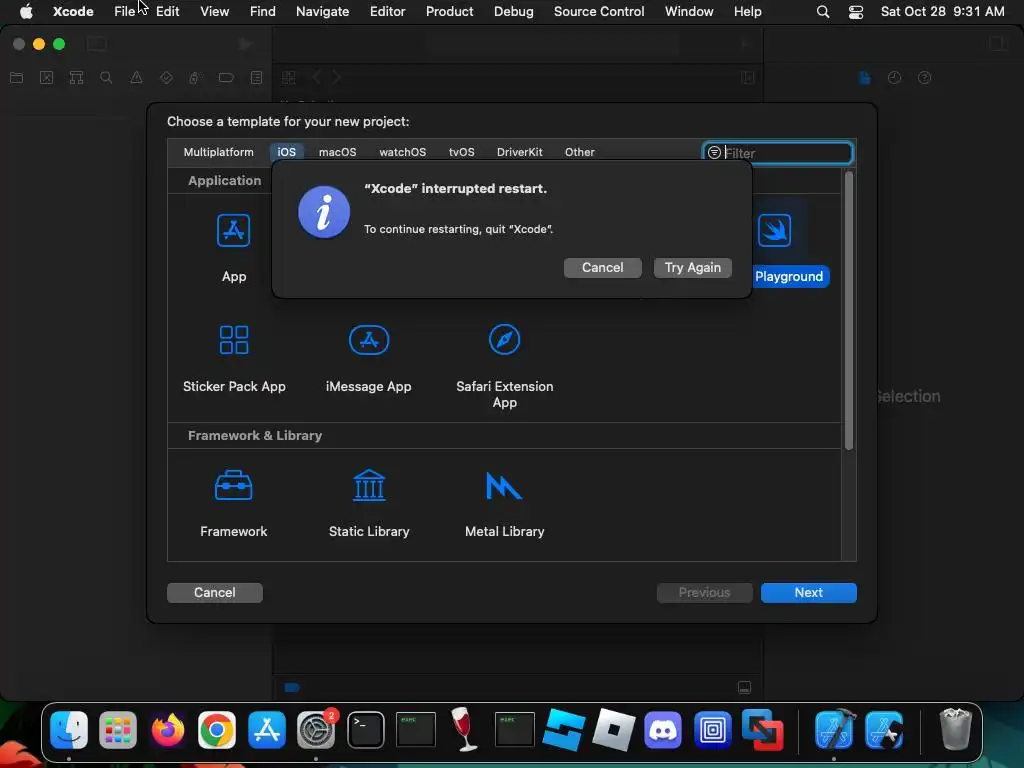The image size is (1024, 768).
Task: Open the Xcode hammer icon in Dock
Action: point(835,729)
